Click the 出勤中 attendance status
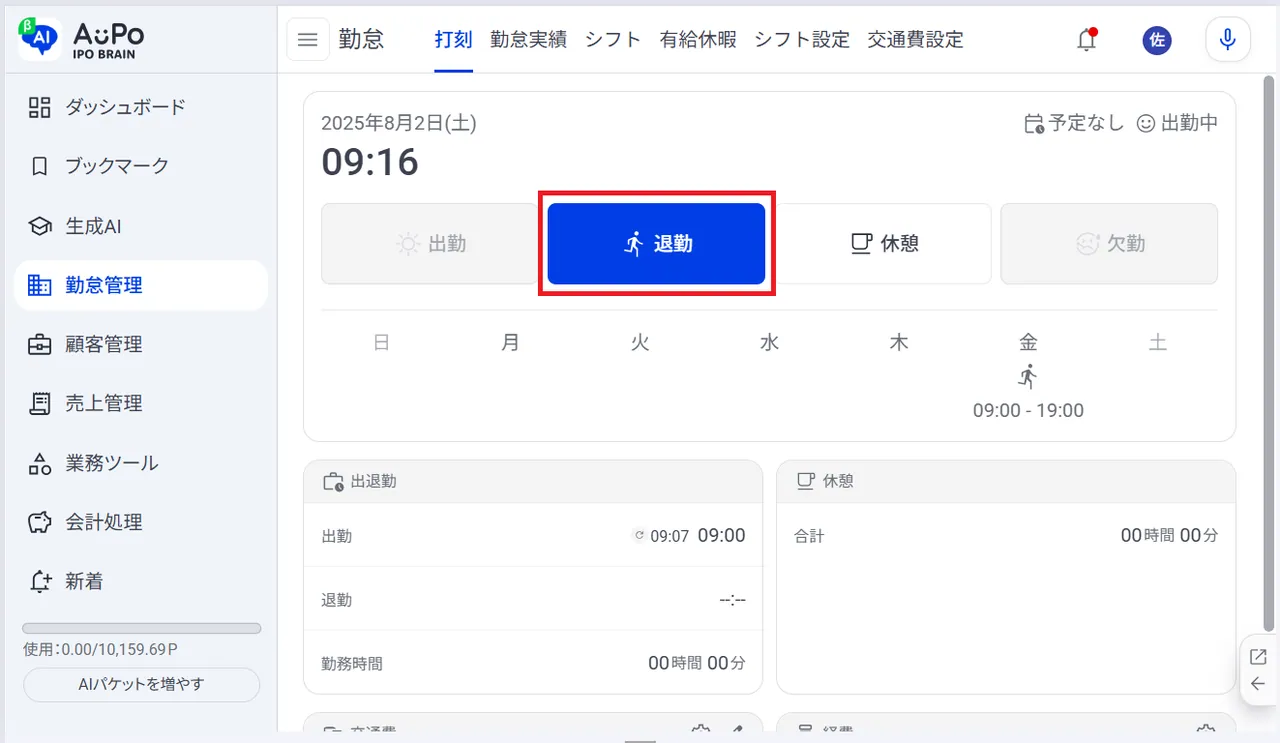Viewport: 1280px width, 743px height. click(x=1178, y=123)
